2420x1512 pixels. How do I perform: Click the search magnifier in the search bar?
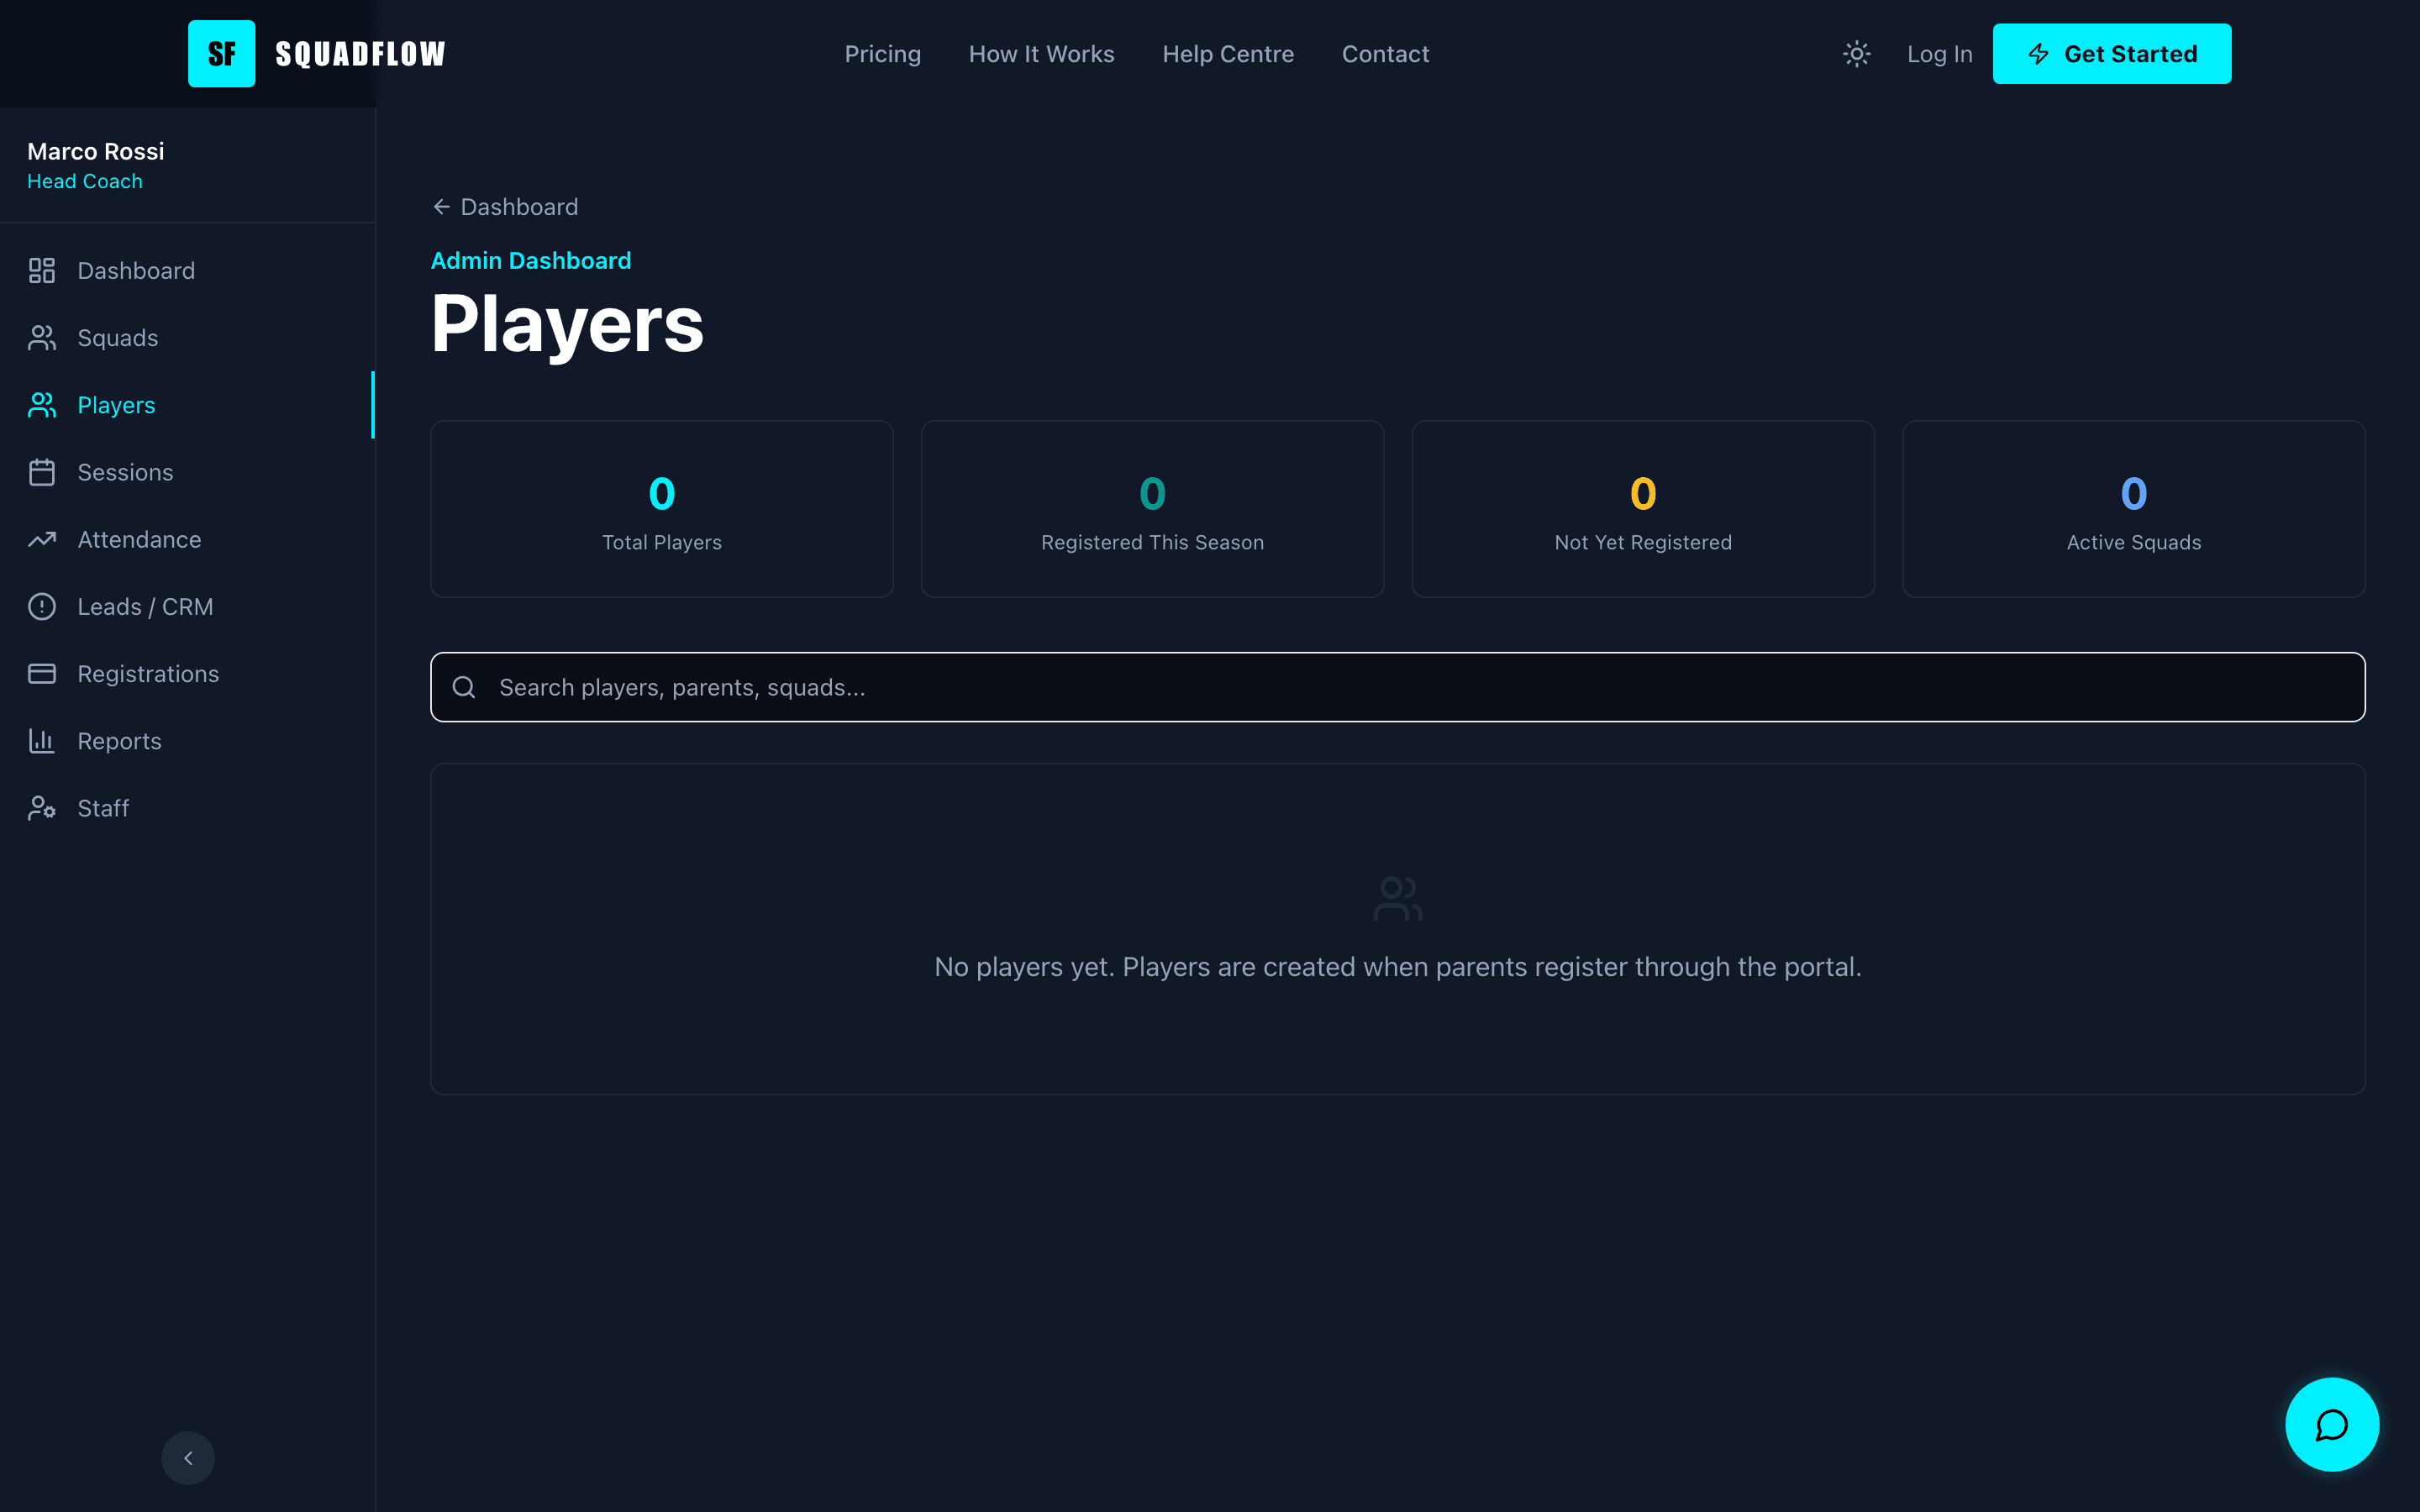[x=464, y=687]
